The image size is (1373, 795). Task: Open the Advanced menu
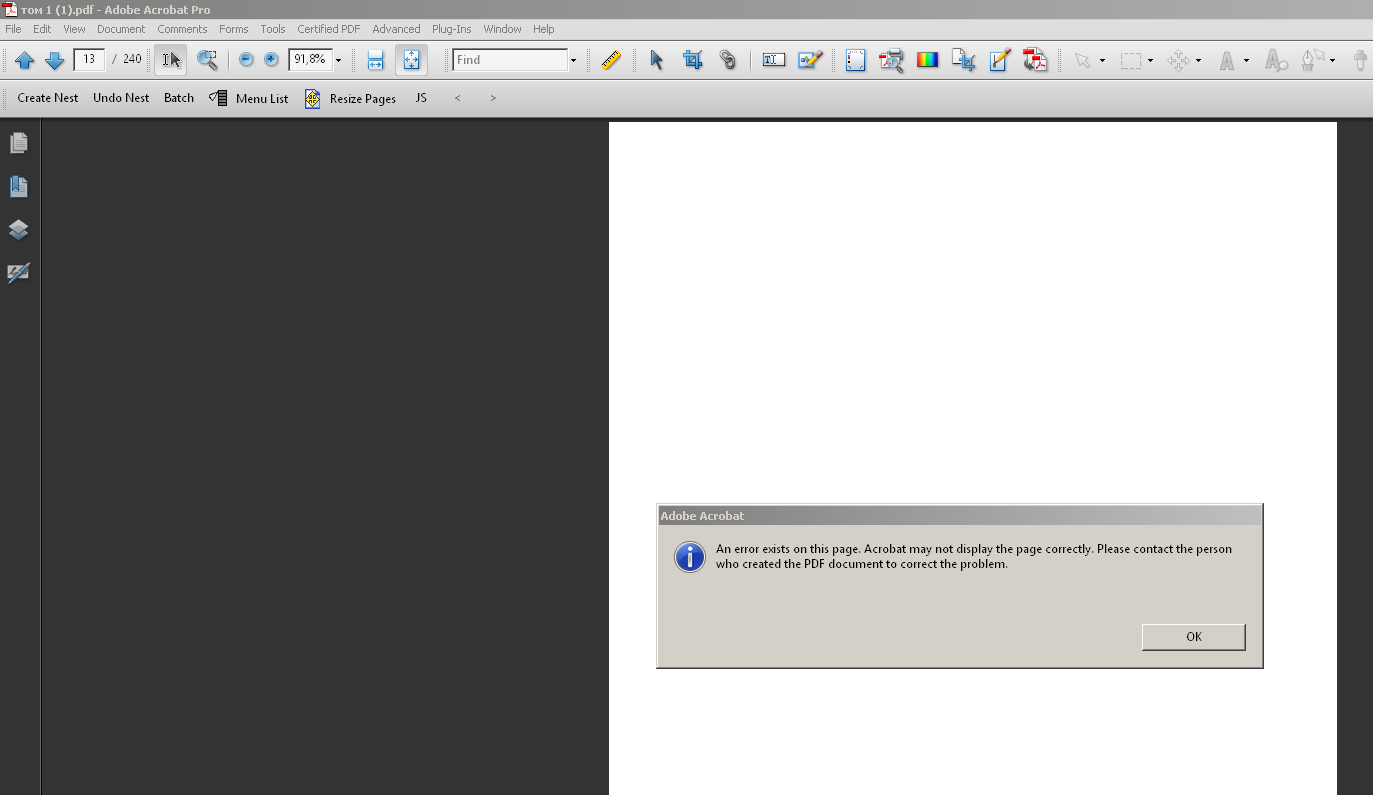point(396,29)
